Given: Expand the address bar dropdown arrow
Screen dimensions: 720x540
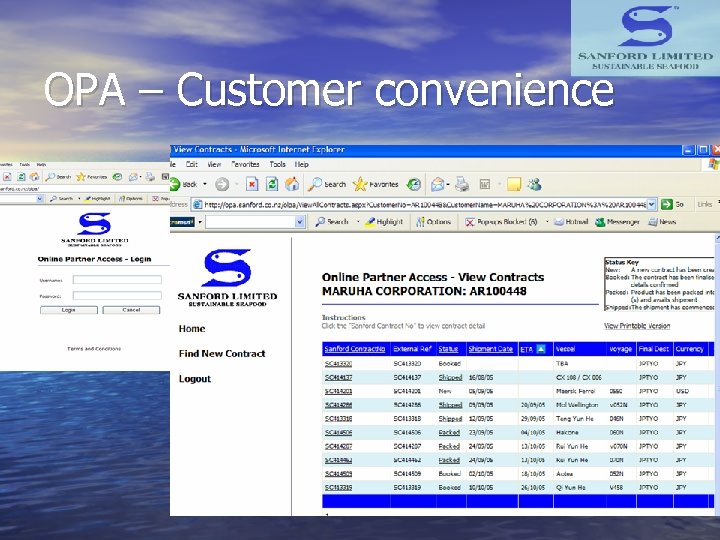Looking at the screenshot, I should [652, 204].
